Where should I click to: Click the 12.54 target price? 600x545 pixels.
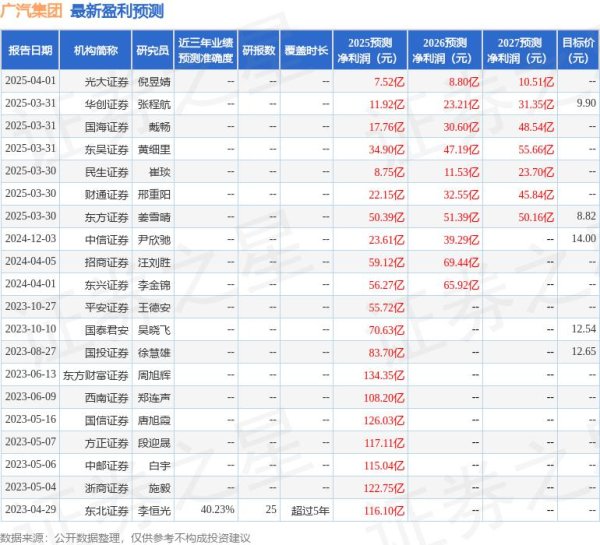584,329
